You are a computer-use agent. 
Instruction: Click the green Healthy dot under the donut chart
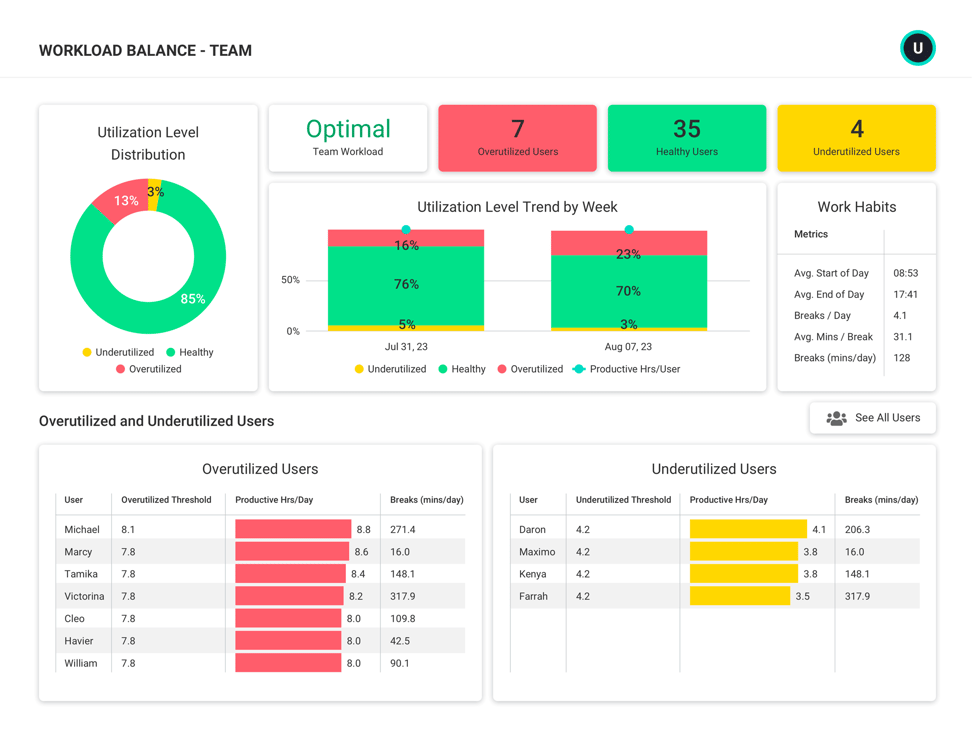[x=172, y=352]
